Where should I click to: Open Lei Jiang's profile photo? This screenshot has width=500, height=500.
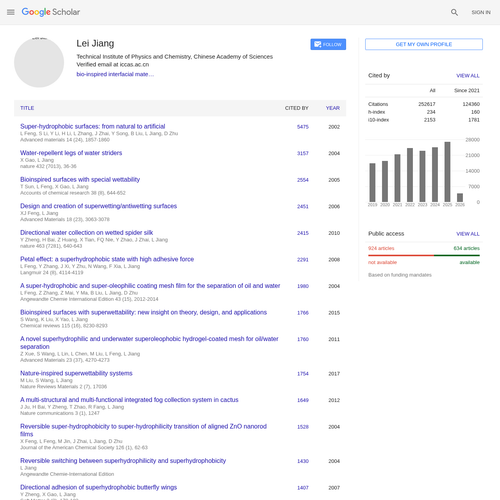coord(39,62)
